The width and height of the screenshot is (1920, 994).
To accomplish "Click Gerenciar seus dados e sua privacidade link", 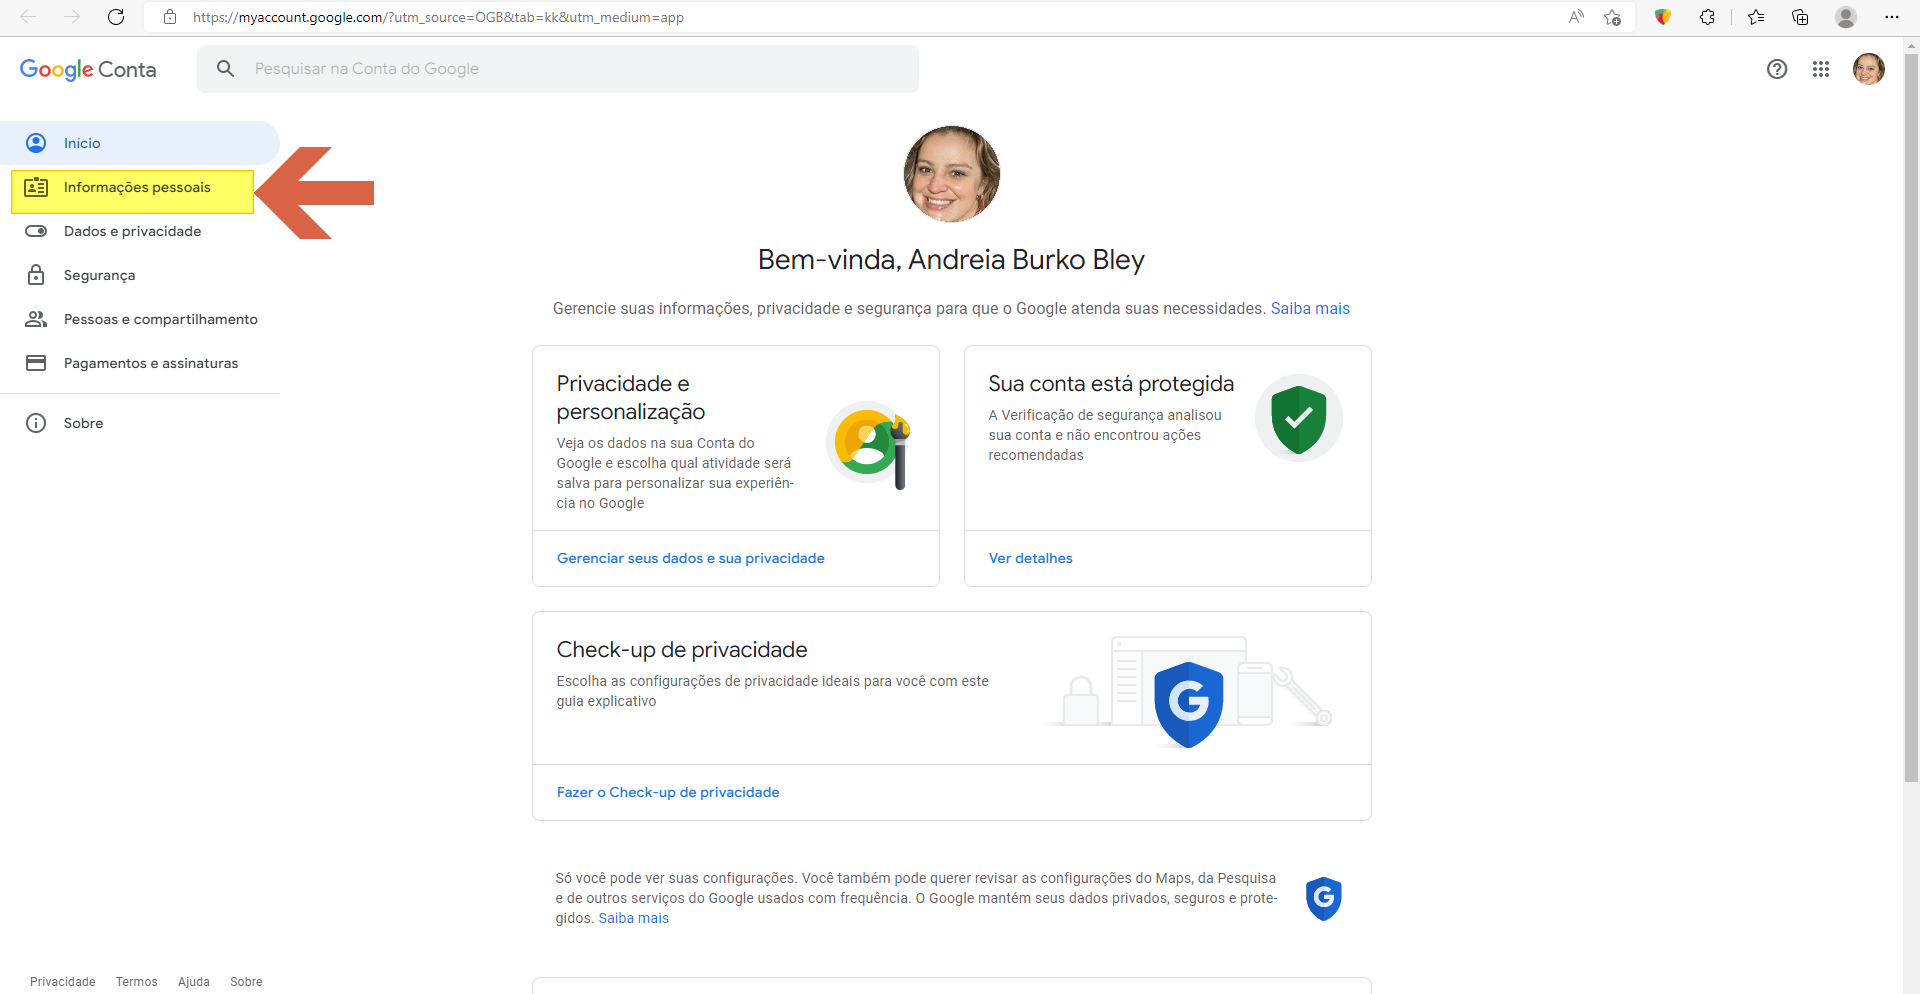I will click(691, 558).
